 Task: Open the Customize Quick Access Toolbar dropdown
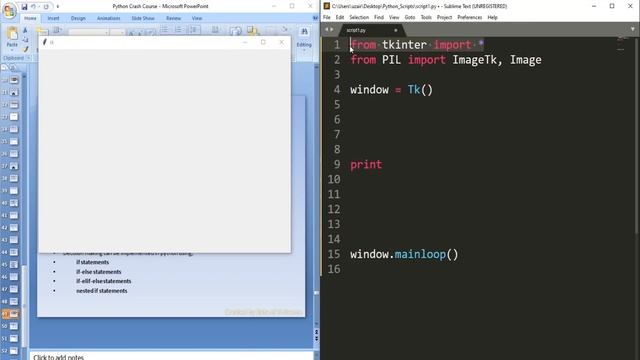[x=58, y=7]
